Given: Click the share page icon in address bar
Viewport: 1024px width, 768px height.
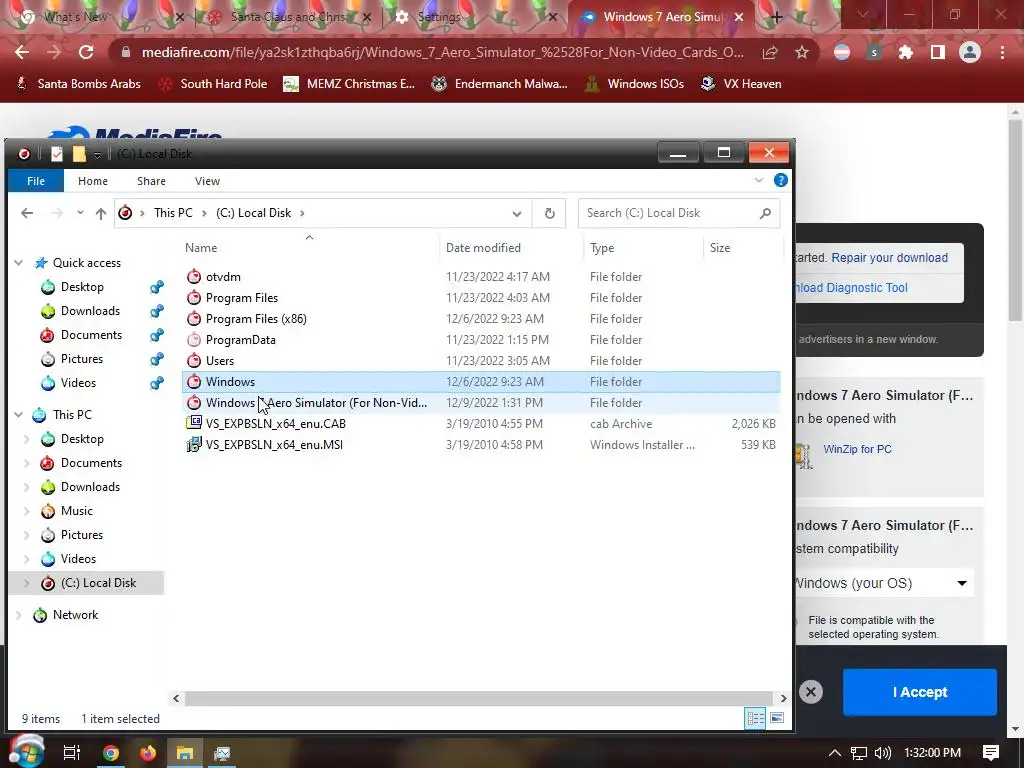Looking at the screenshot, I should coord(770,52).
